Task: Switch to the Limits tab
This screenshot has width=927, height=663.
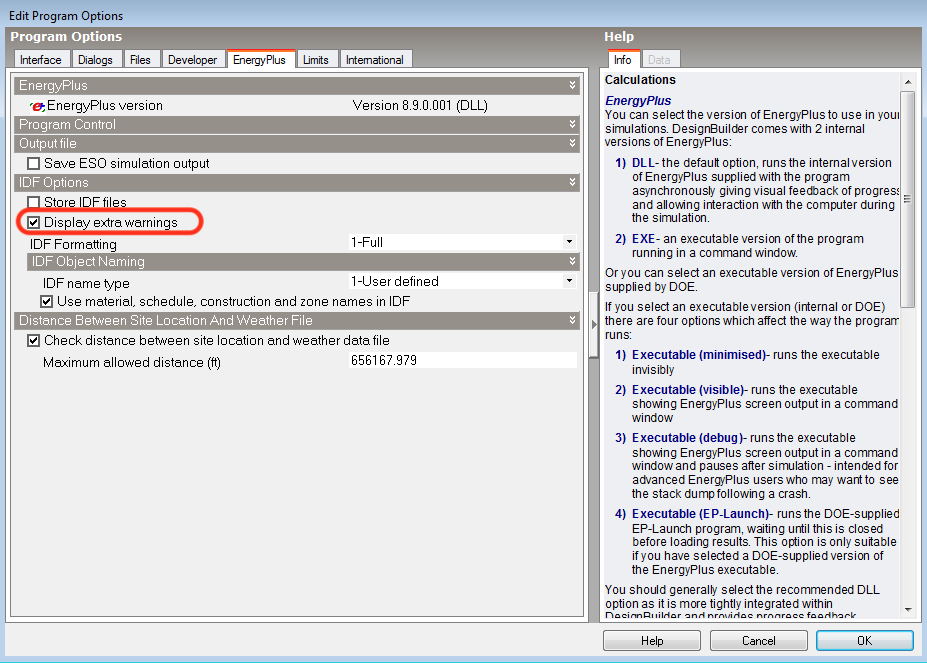Action: pyautogui.click(x=316, y=60)
